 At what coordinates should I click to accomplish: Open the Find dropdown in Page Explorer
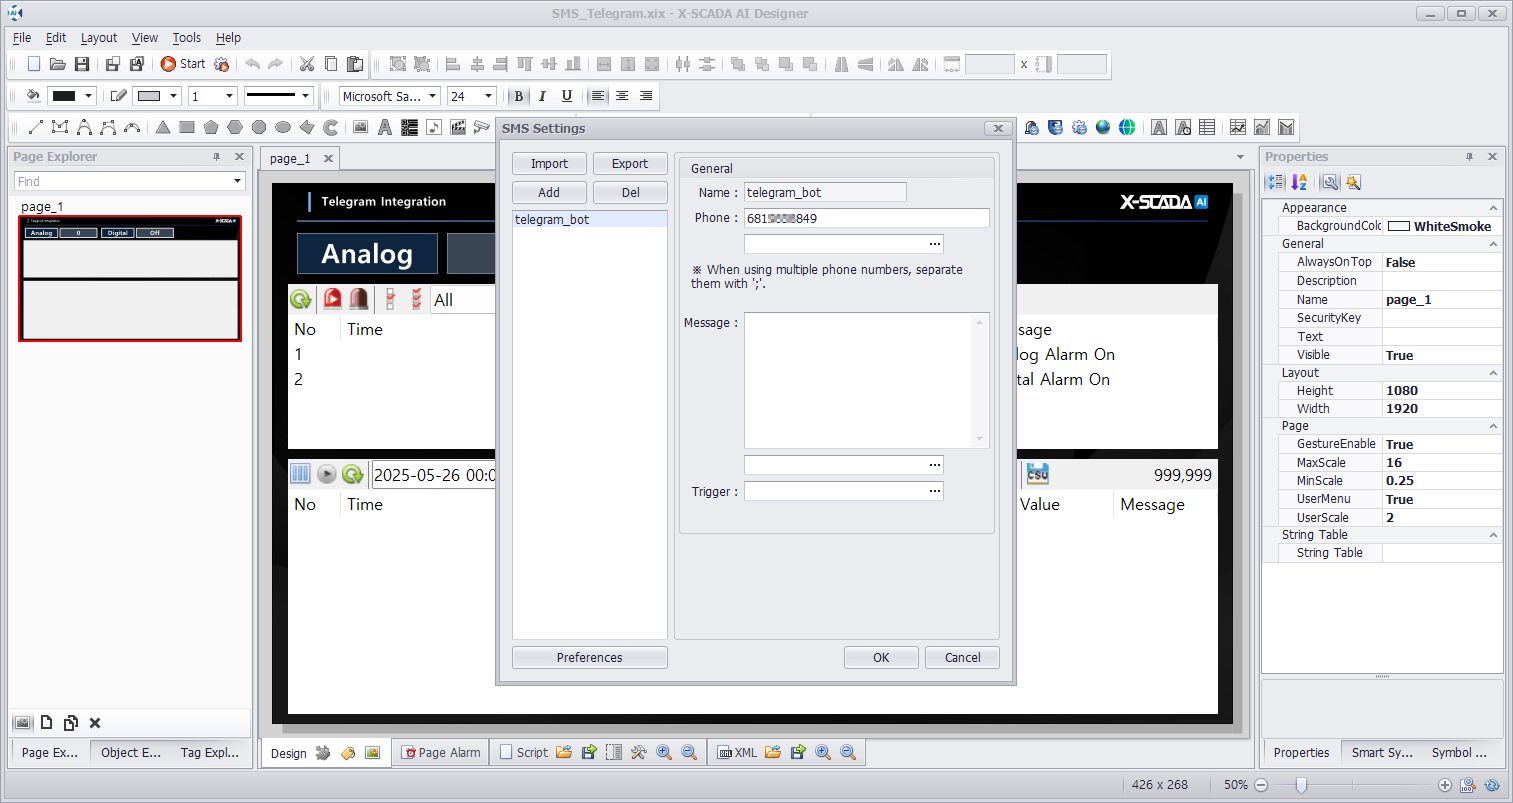click(x=238, y=181)
